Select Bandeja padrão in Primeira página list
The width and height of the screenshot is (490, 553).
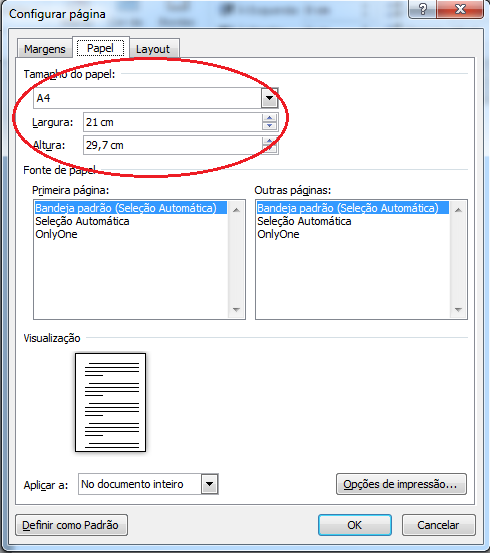click(x=130, y=208)
